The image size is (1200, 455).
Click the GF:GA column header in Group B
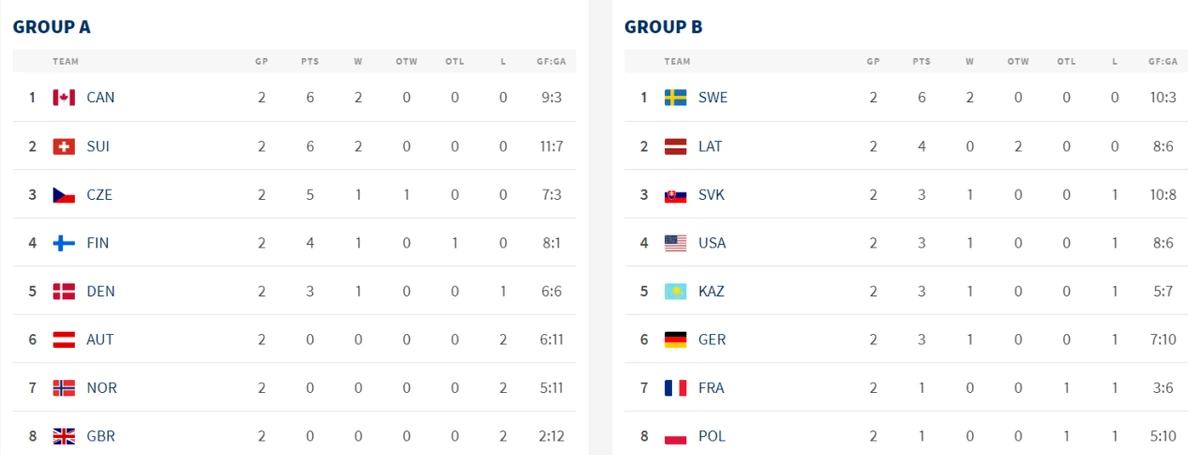[x=1163, y=62]
